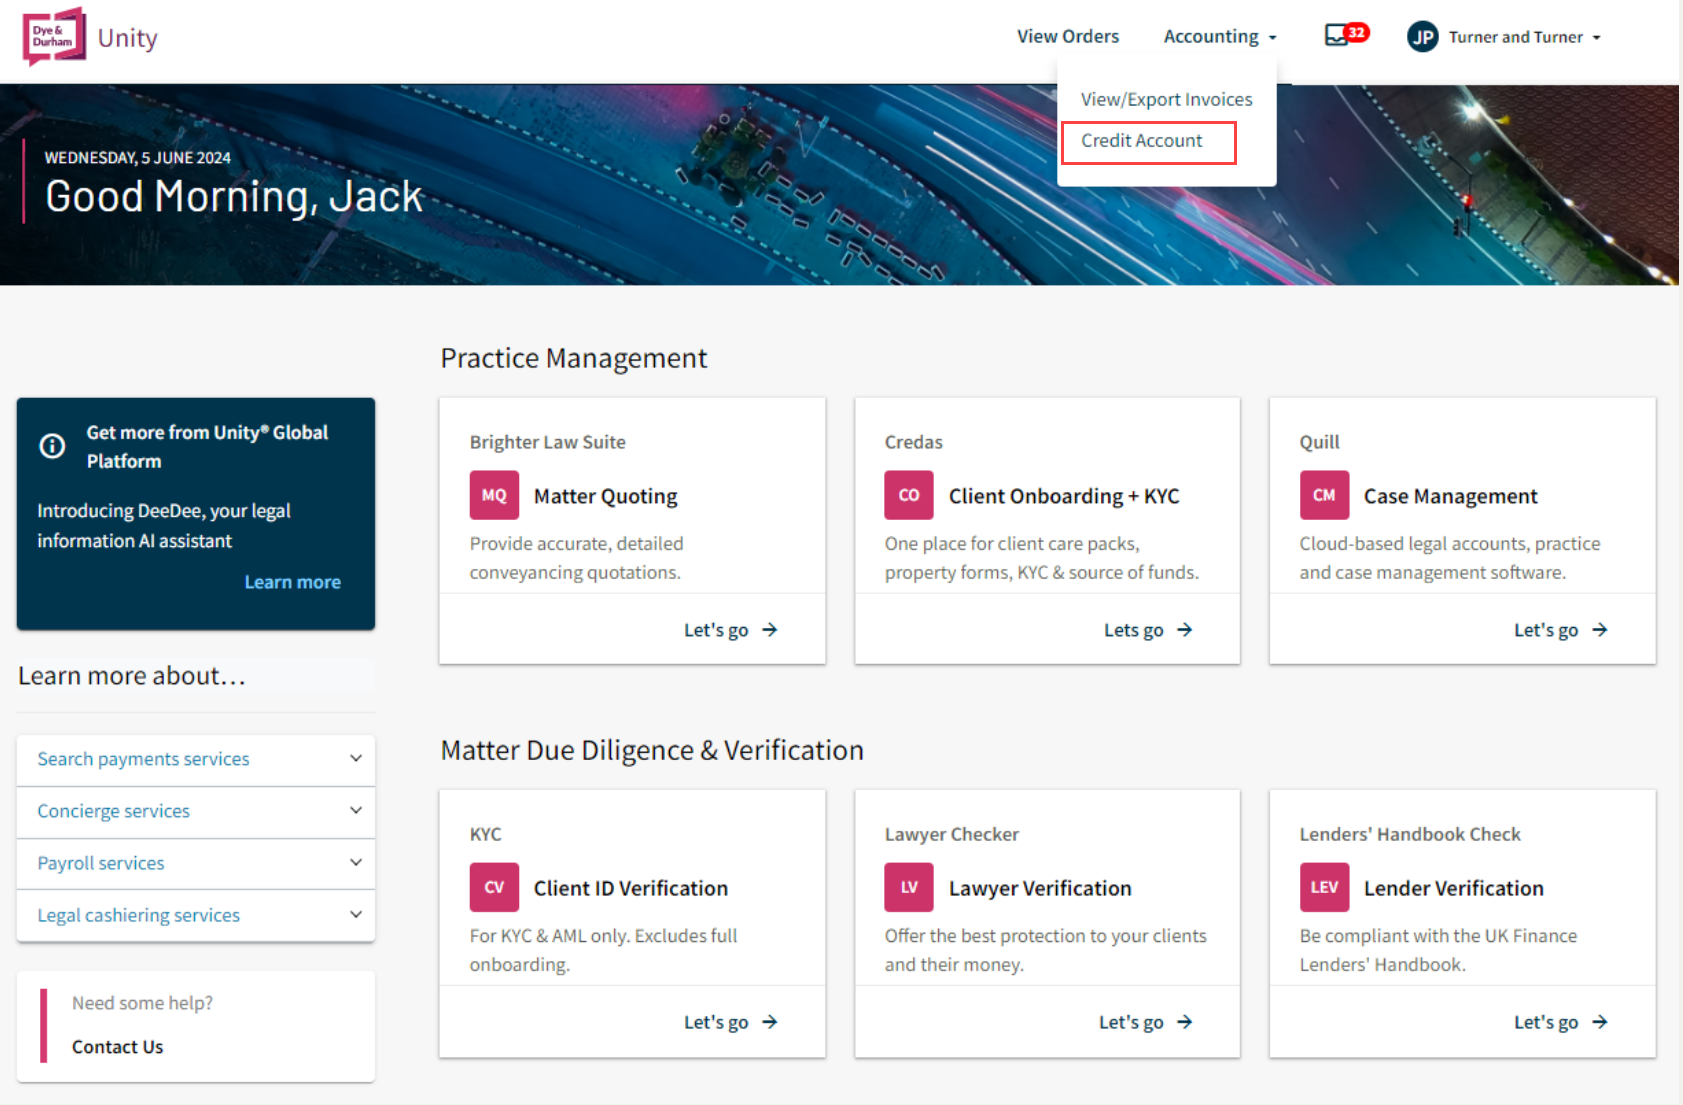Click the CO Client Onboarding icon
1683x1105 pixels.
[x=909, y=495]
